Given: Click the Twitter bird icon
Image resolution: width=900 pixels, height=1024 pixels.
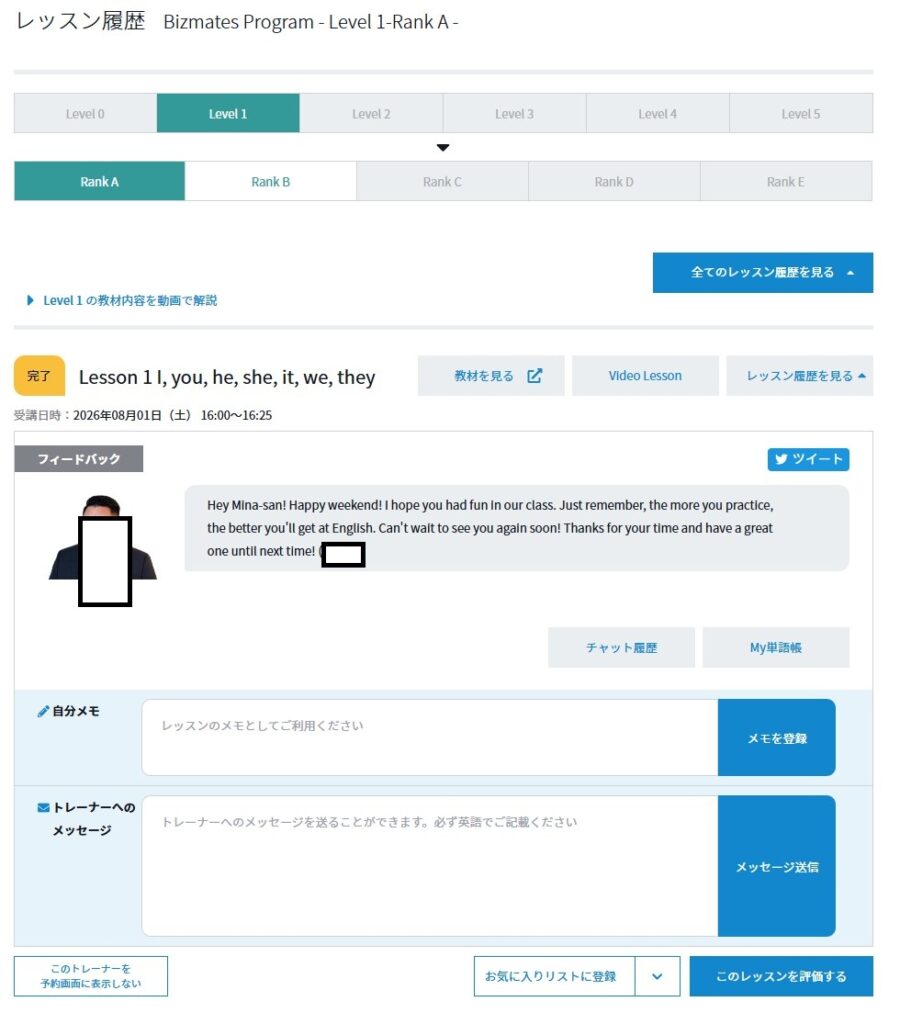Looking at the screenshot, I should 781,459.
